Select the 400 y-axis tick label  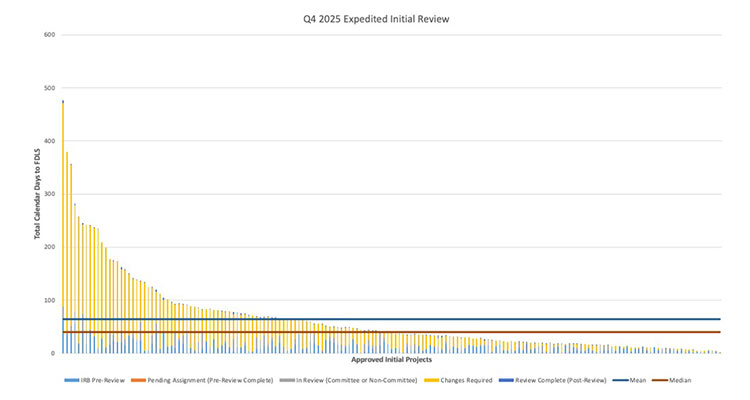coord(49,141)
